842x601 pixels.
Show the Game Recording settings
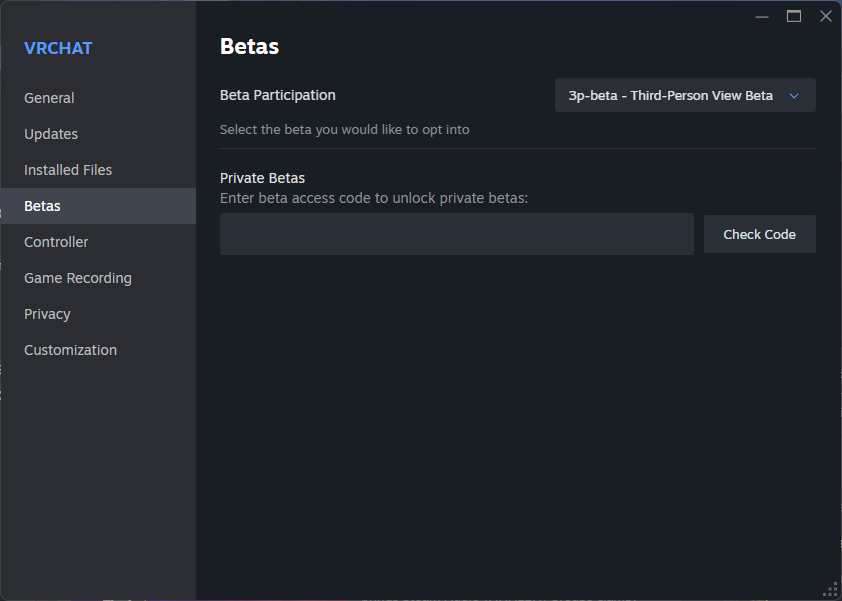coord(78,278)
